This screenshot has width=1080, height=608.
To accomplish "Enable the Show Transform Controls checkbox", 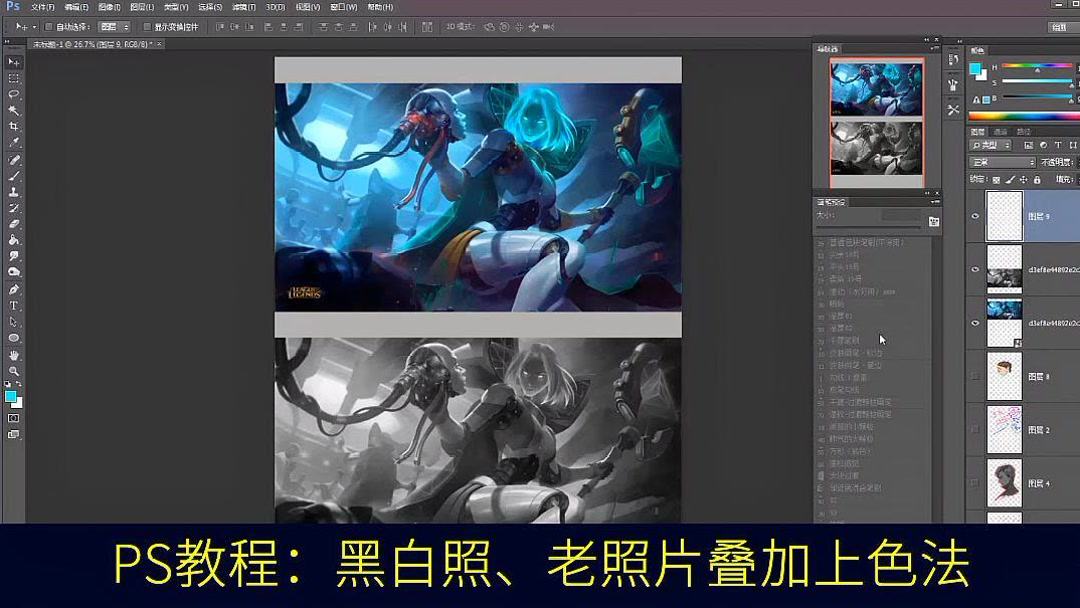I will coord(146,28).
